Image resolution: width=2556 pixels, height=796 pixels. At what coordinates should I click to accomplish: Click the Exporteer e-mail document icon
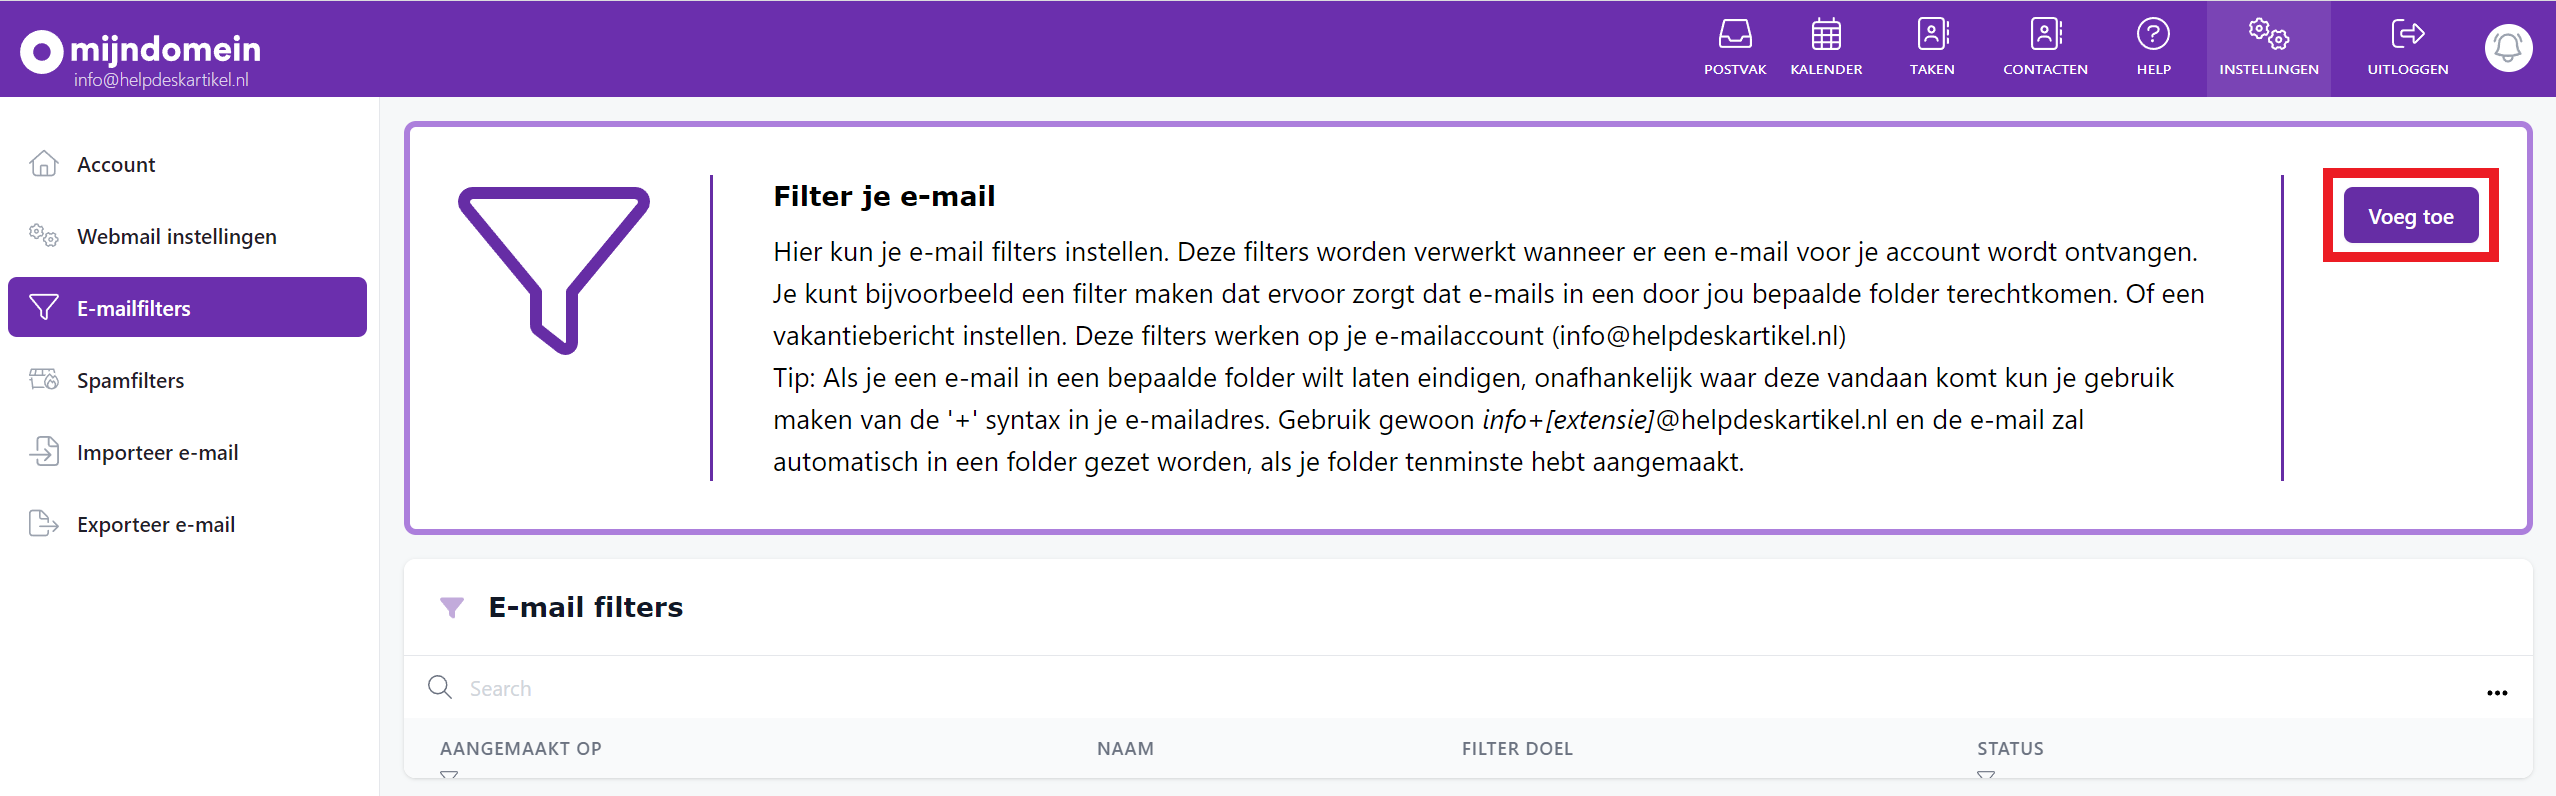click(x=43, y=523)
